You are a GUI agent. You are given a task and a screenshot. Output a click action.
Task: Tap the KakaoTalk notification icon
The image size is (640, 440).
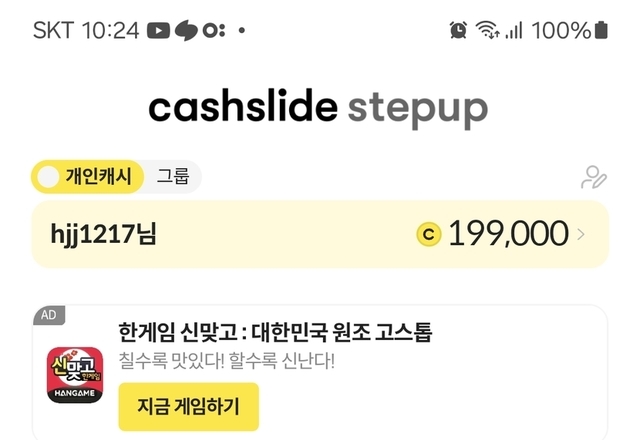(x=187, y=30)
